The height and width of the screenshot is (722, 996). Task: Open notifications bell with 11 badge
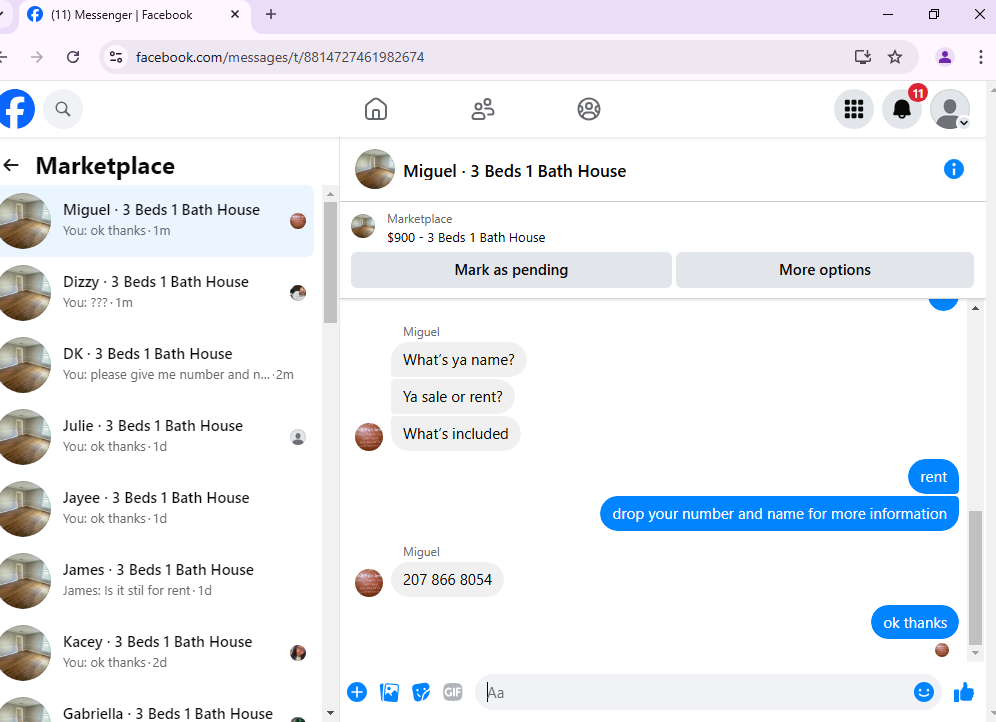point(902,109)
